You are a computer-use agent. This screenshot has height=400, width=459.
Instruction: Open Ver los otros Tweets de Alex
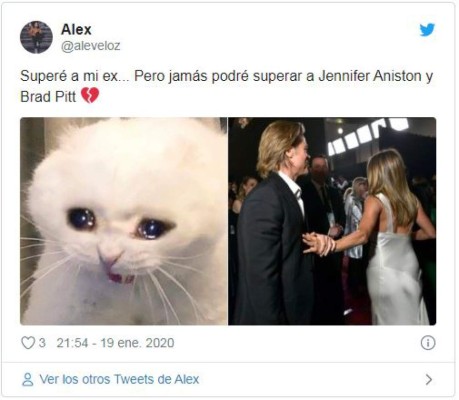click(119, 379)
